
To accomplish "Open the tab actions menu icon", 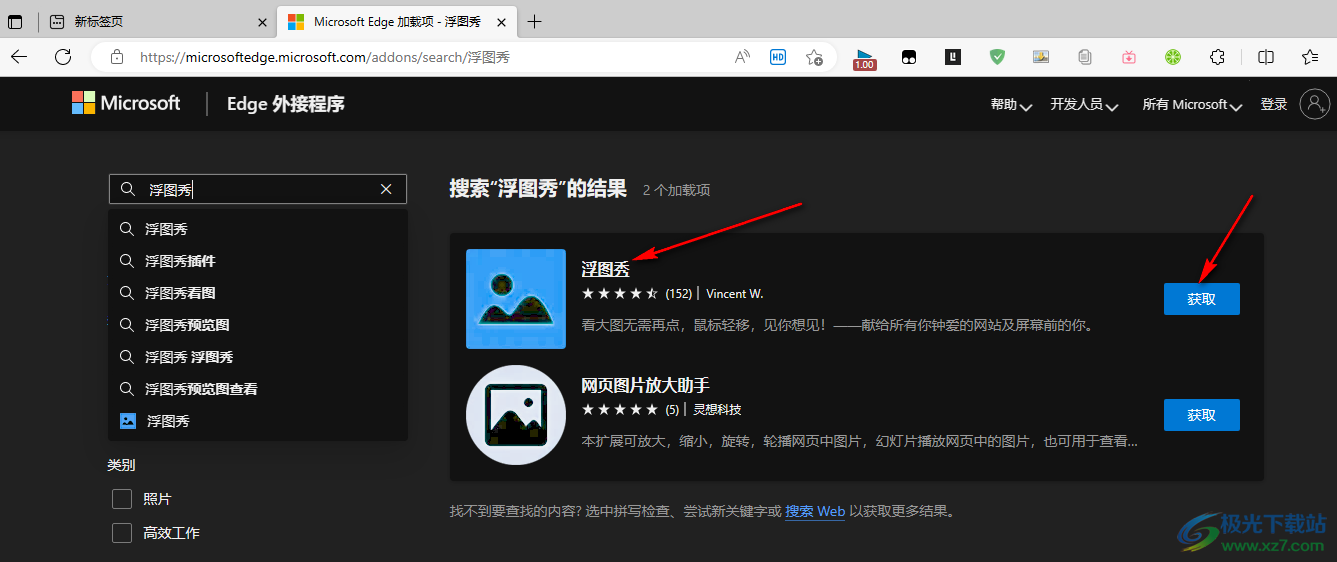I will point(15,21).
